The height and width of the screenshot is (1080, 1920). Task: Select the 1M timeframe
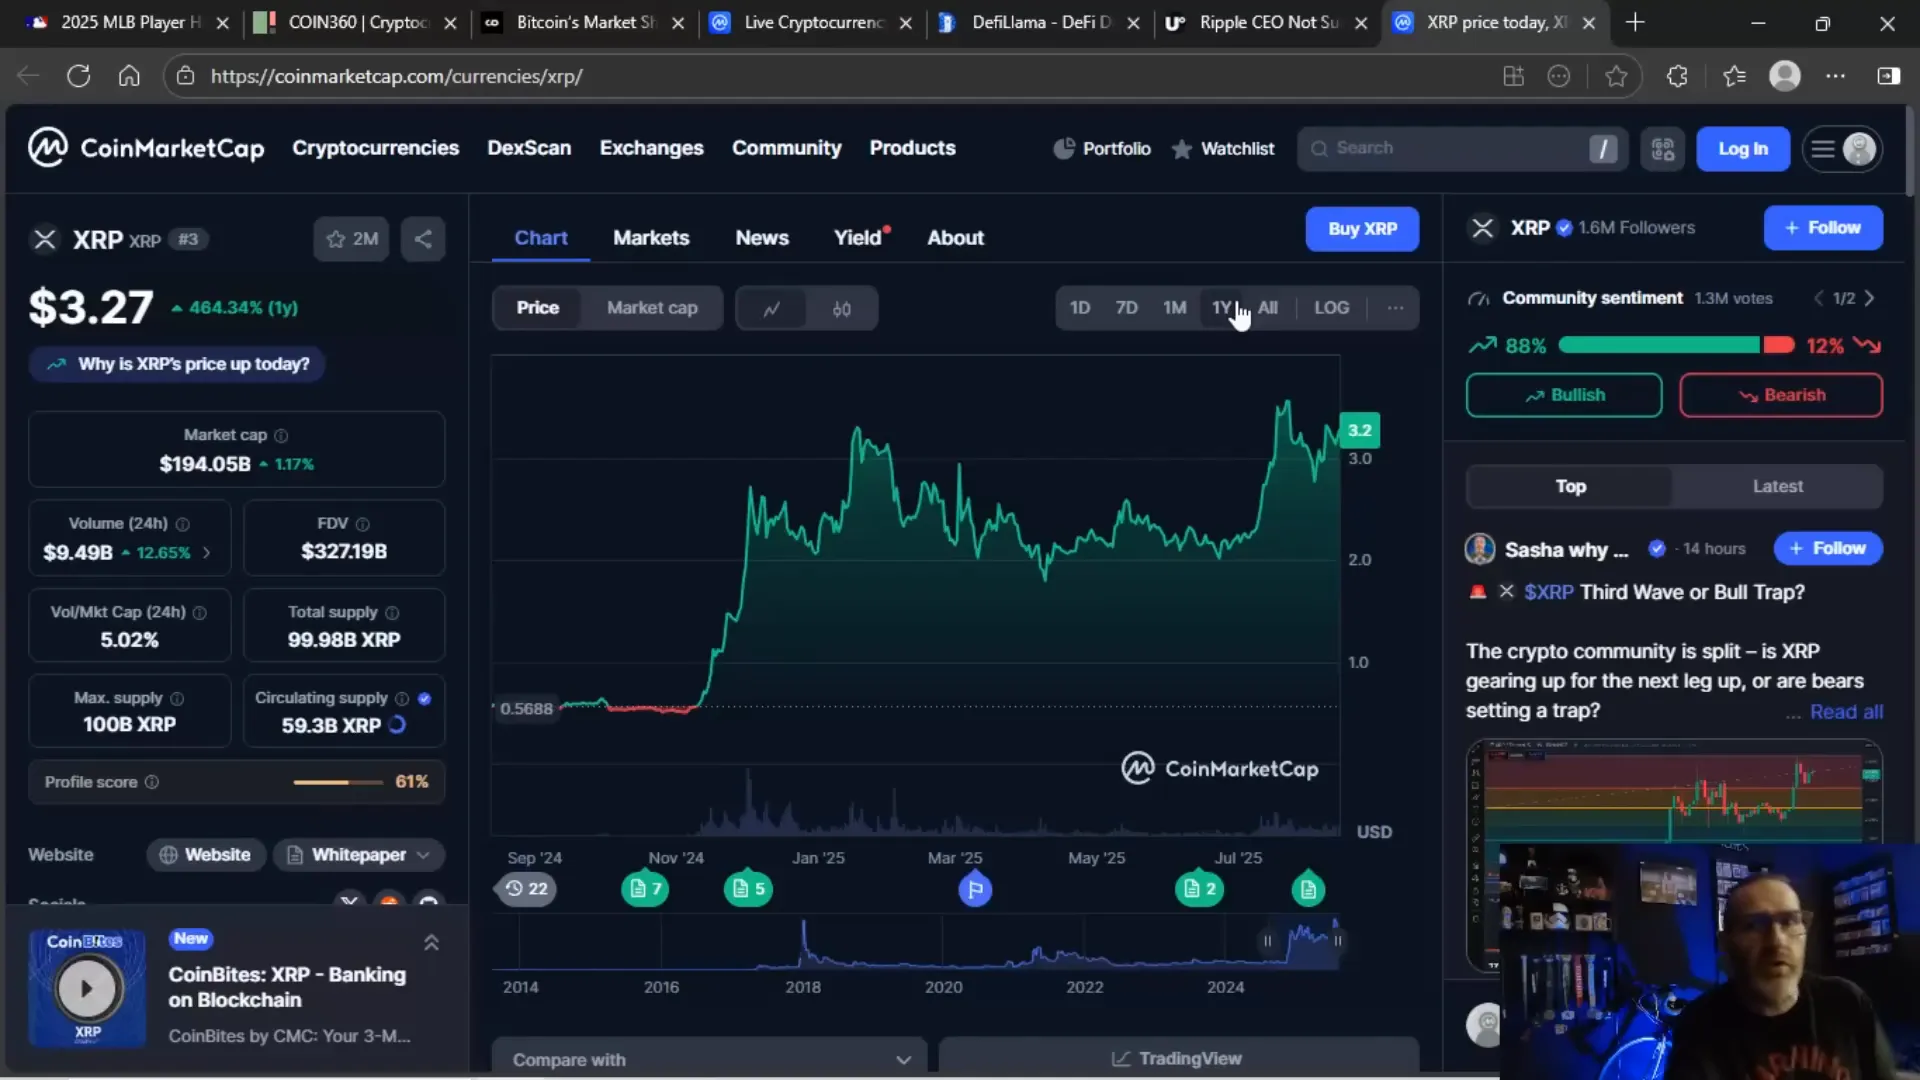(1174, 308)
